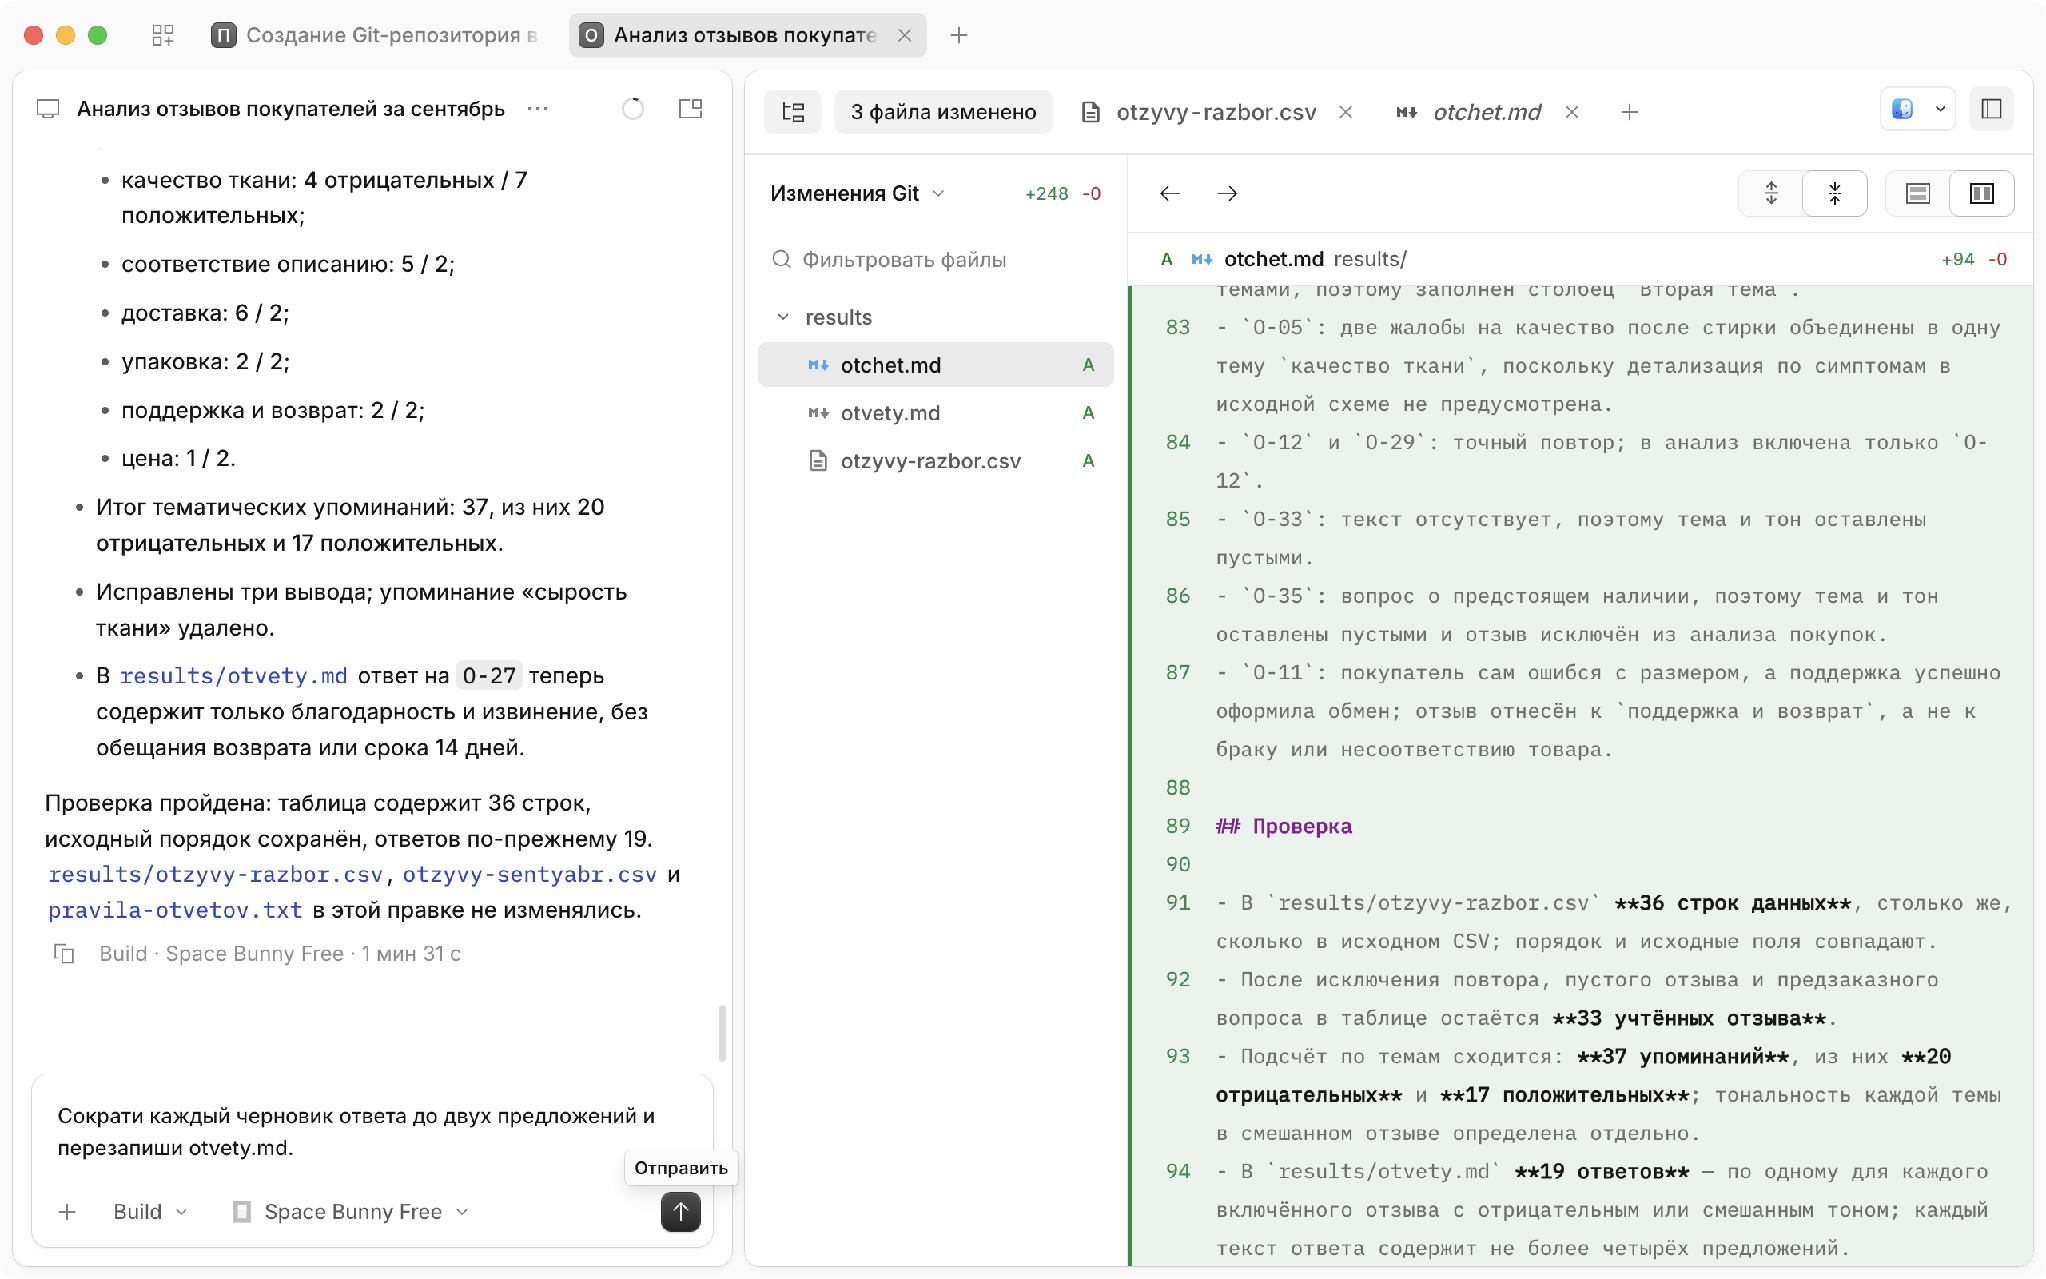
Task: Add a new session tab
Action: pyautogui.click(x=958, y=36)
